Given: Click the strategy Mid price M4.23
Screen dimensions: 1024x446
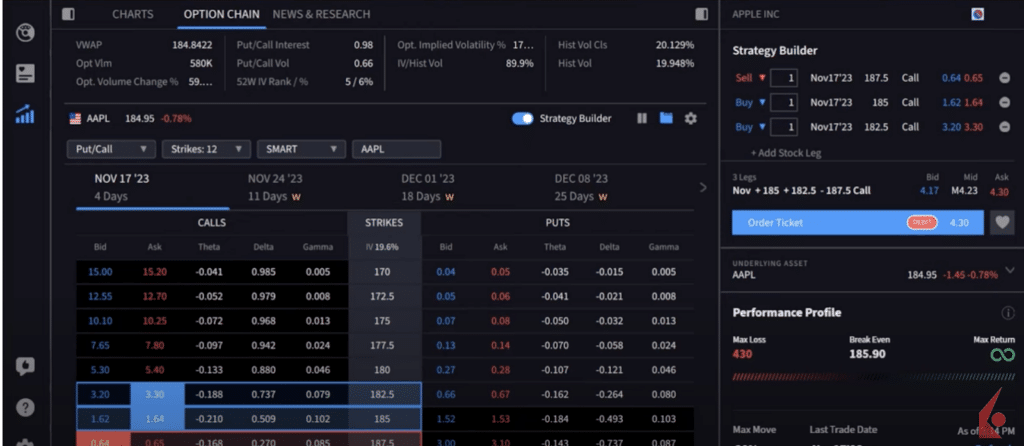Looking at the screenshot, I should pos(965,191).
